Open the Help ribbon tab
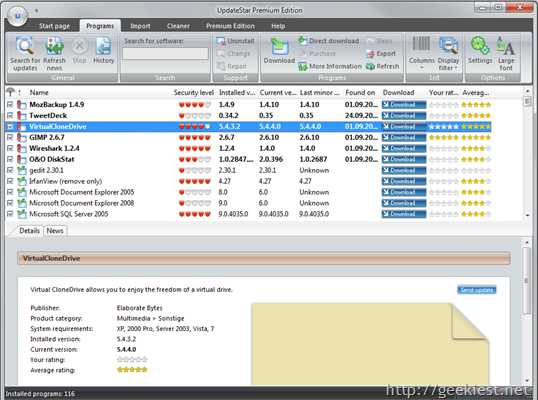The width and height of the screenshot is (538, 400). [278, 26]
